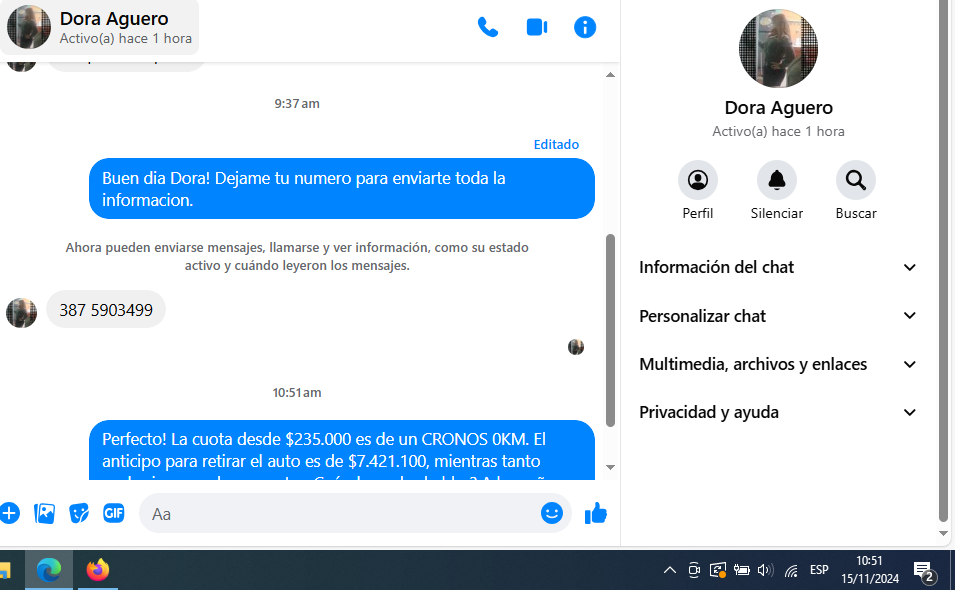Toggle the conversation information panel icon
955x590 pixels.
(585, 27)
